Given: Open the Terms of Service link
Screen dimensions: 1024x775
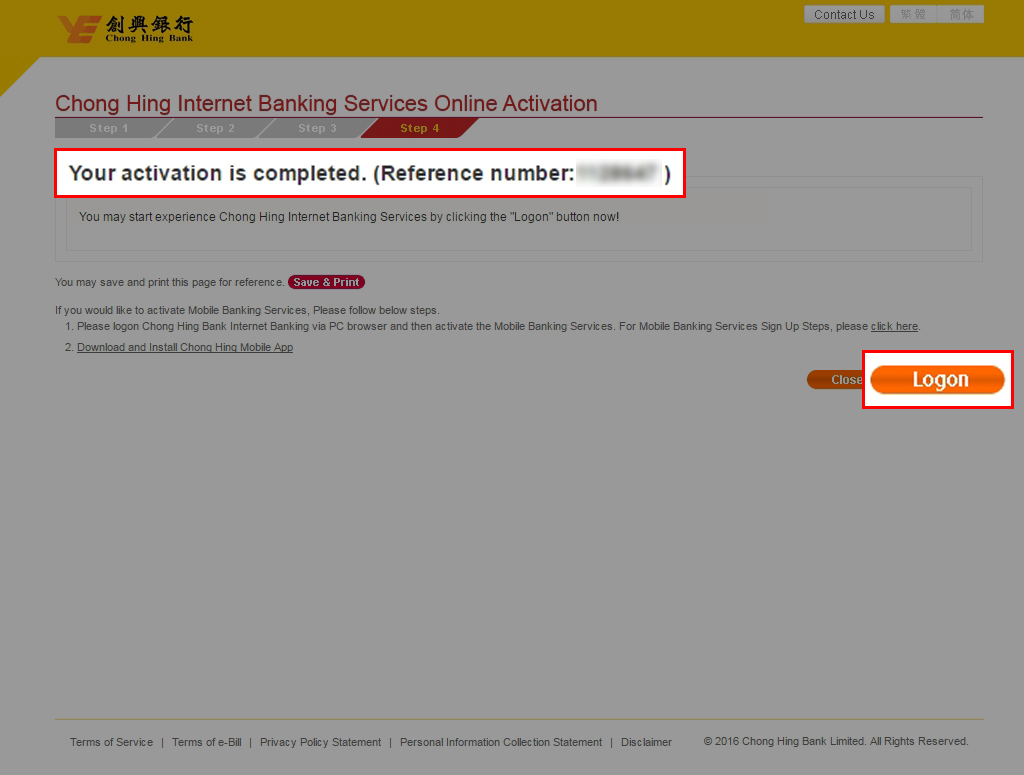Looking at the screenshot, I should (x=112, y=742).
